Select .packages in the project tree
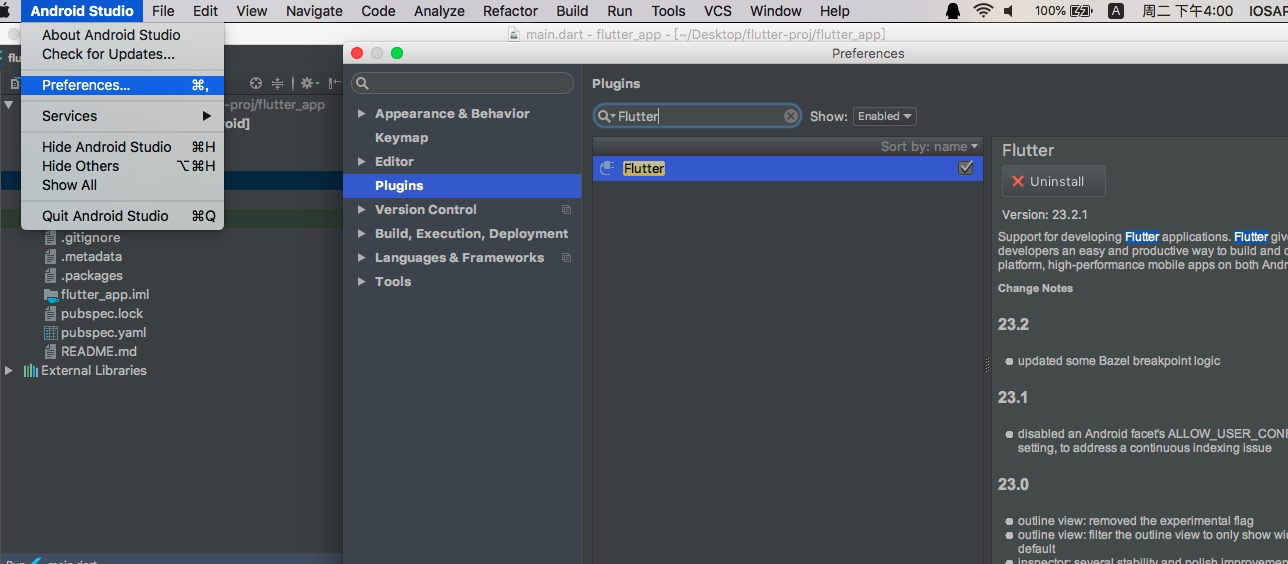The image size is (1288, 564). coord(91,276)
